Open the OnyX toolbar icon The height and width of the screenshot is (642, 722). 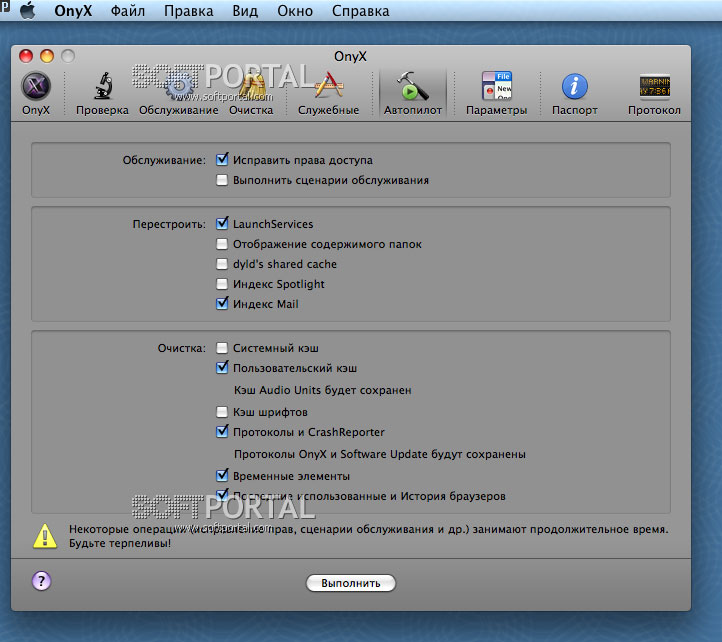(36, 93)
